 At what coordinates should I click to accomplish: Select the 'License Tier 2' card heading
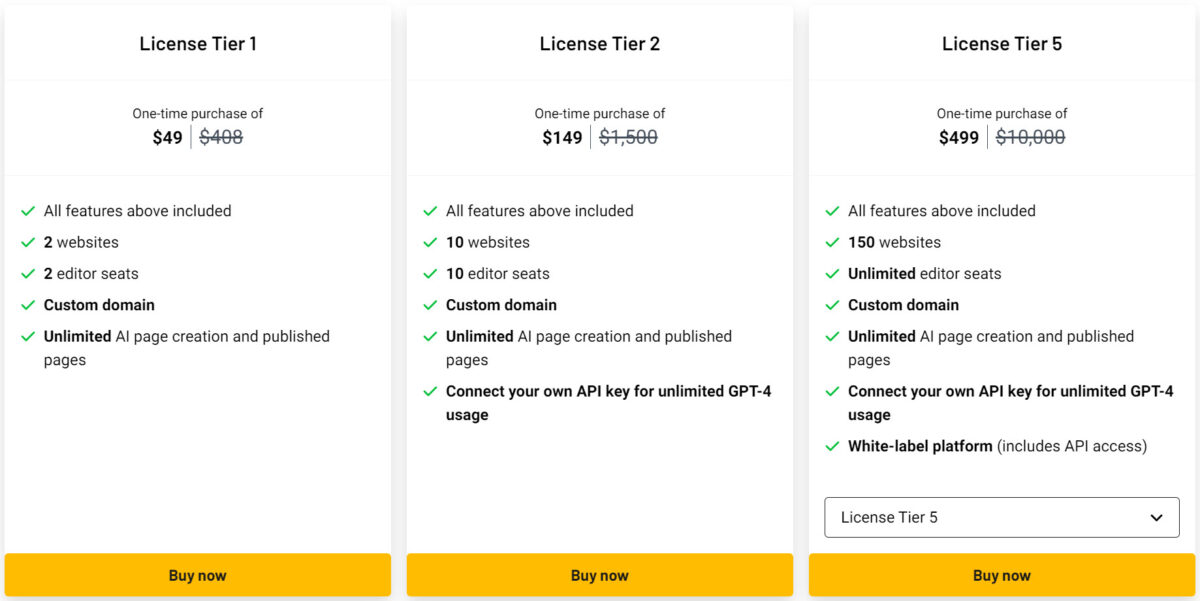(599, 43)
